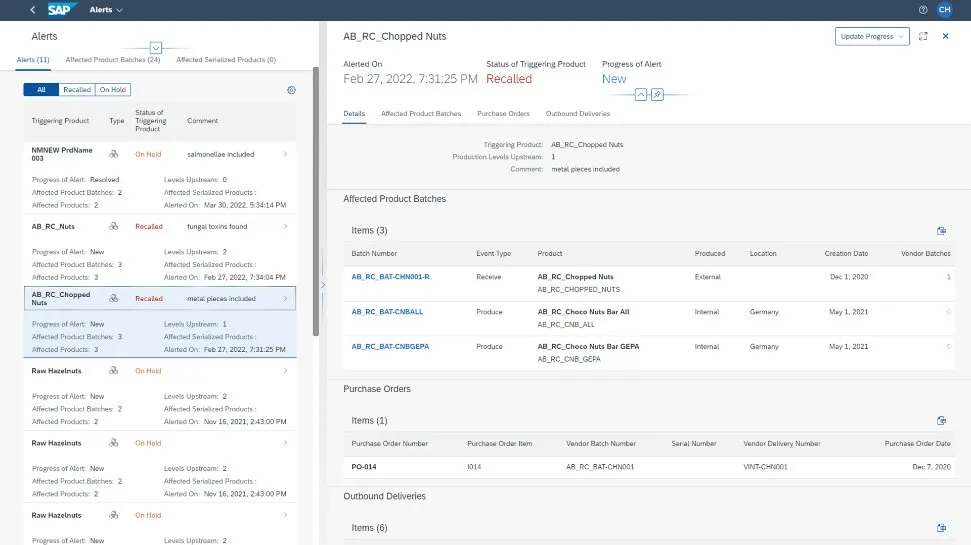Enter full screen mode for detail panel

pyautogui.click(x=923, y=36)
